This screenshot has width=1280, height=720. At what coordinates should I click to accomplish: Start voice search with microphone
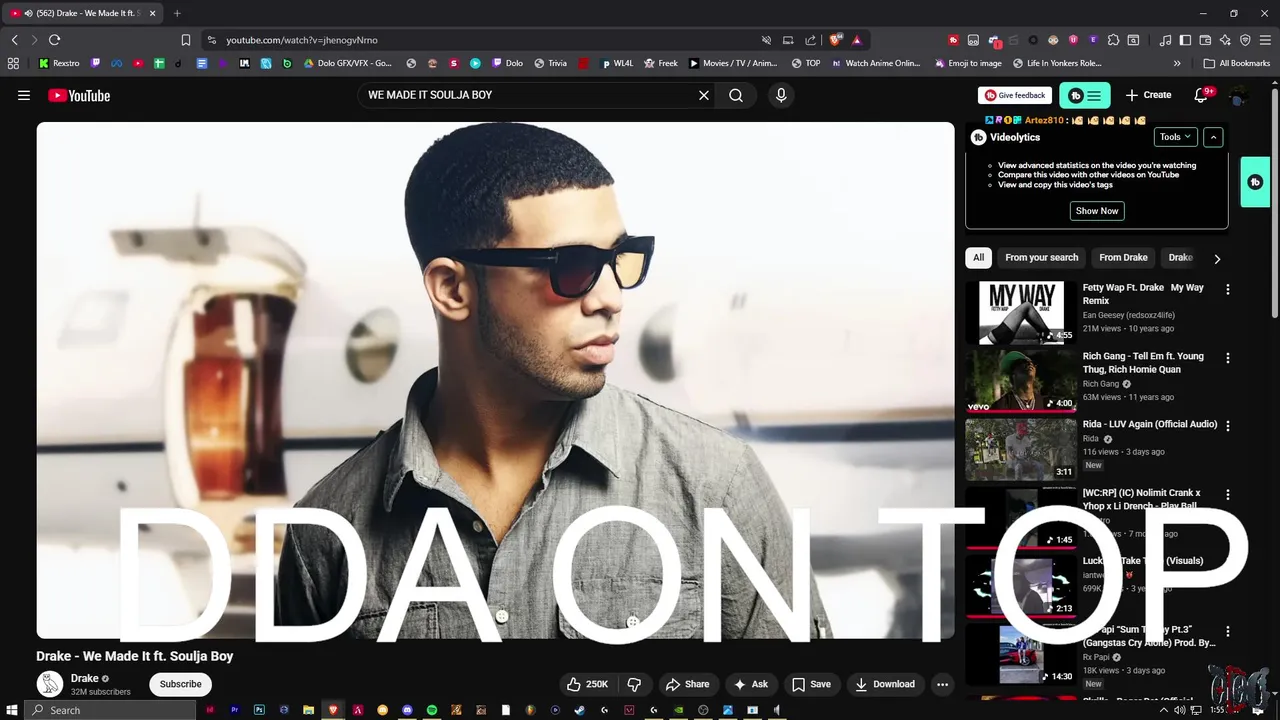tap(781, 95)
